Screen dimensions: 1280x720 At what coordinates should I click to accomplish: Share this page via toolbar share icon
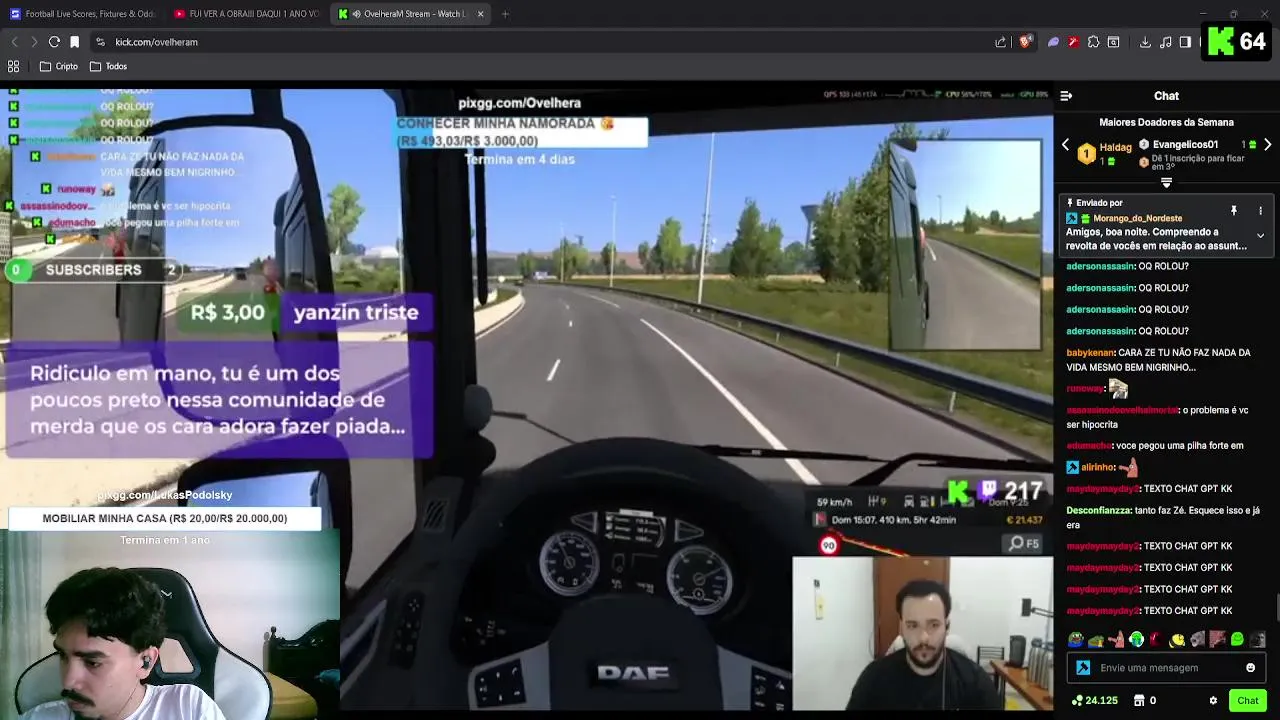[x=1001, y=42]
